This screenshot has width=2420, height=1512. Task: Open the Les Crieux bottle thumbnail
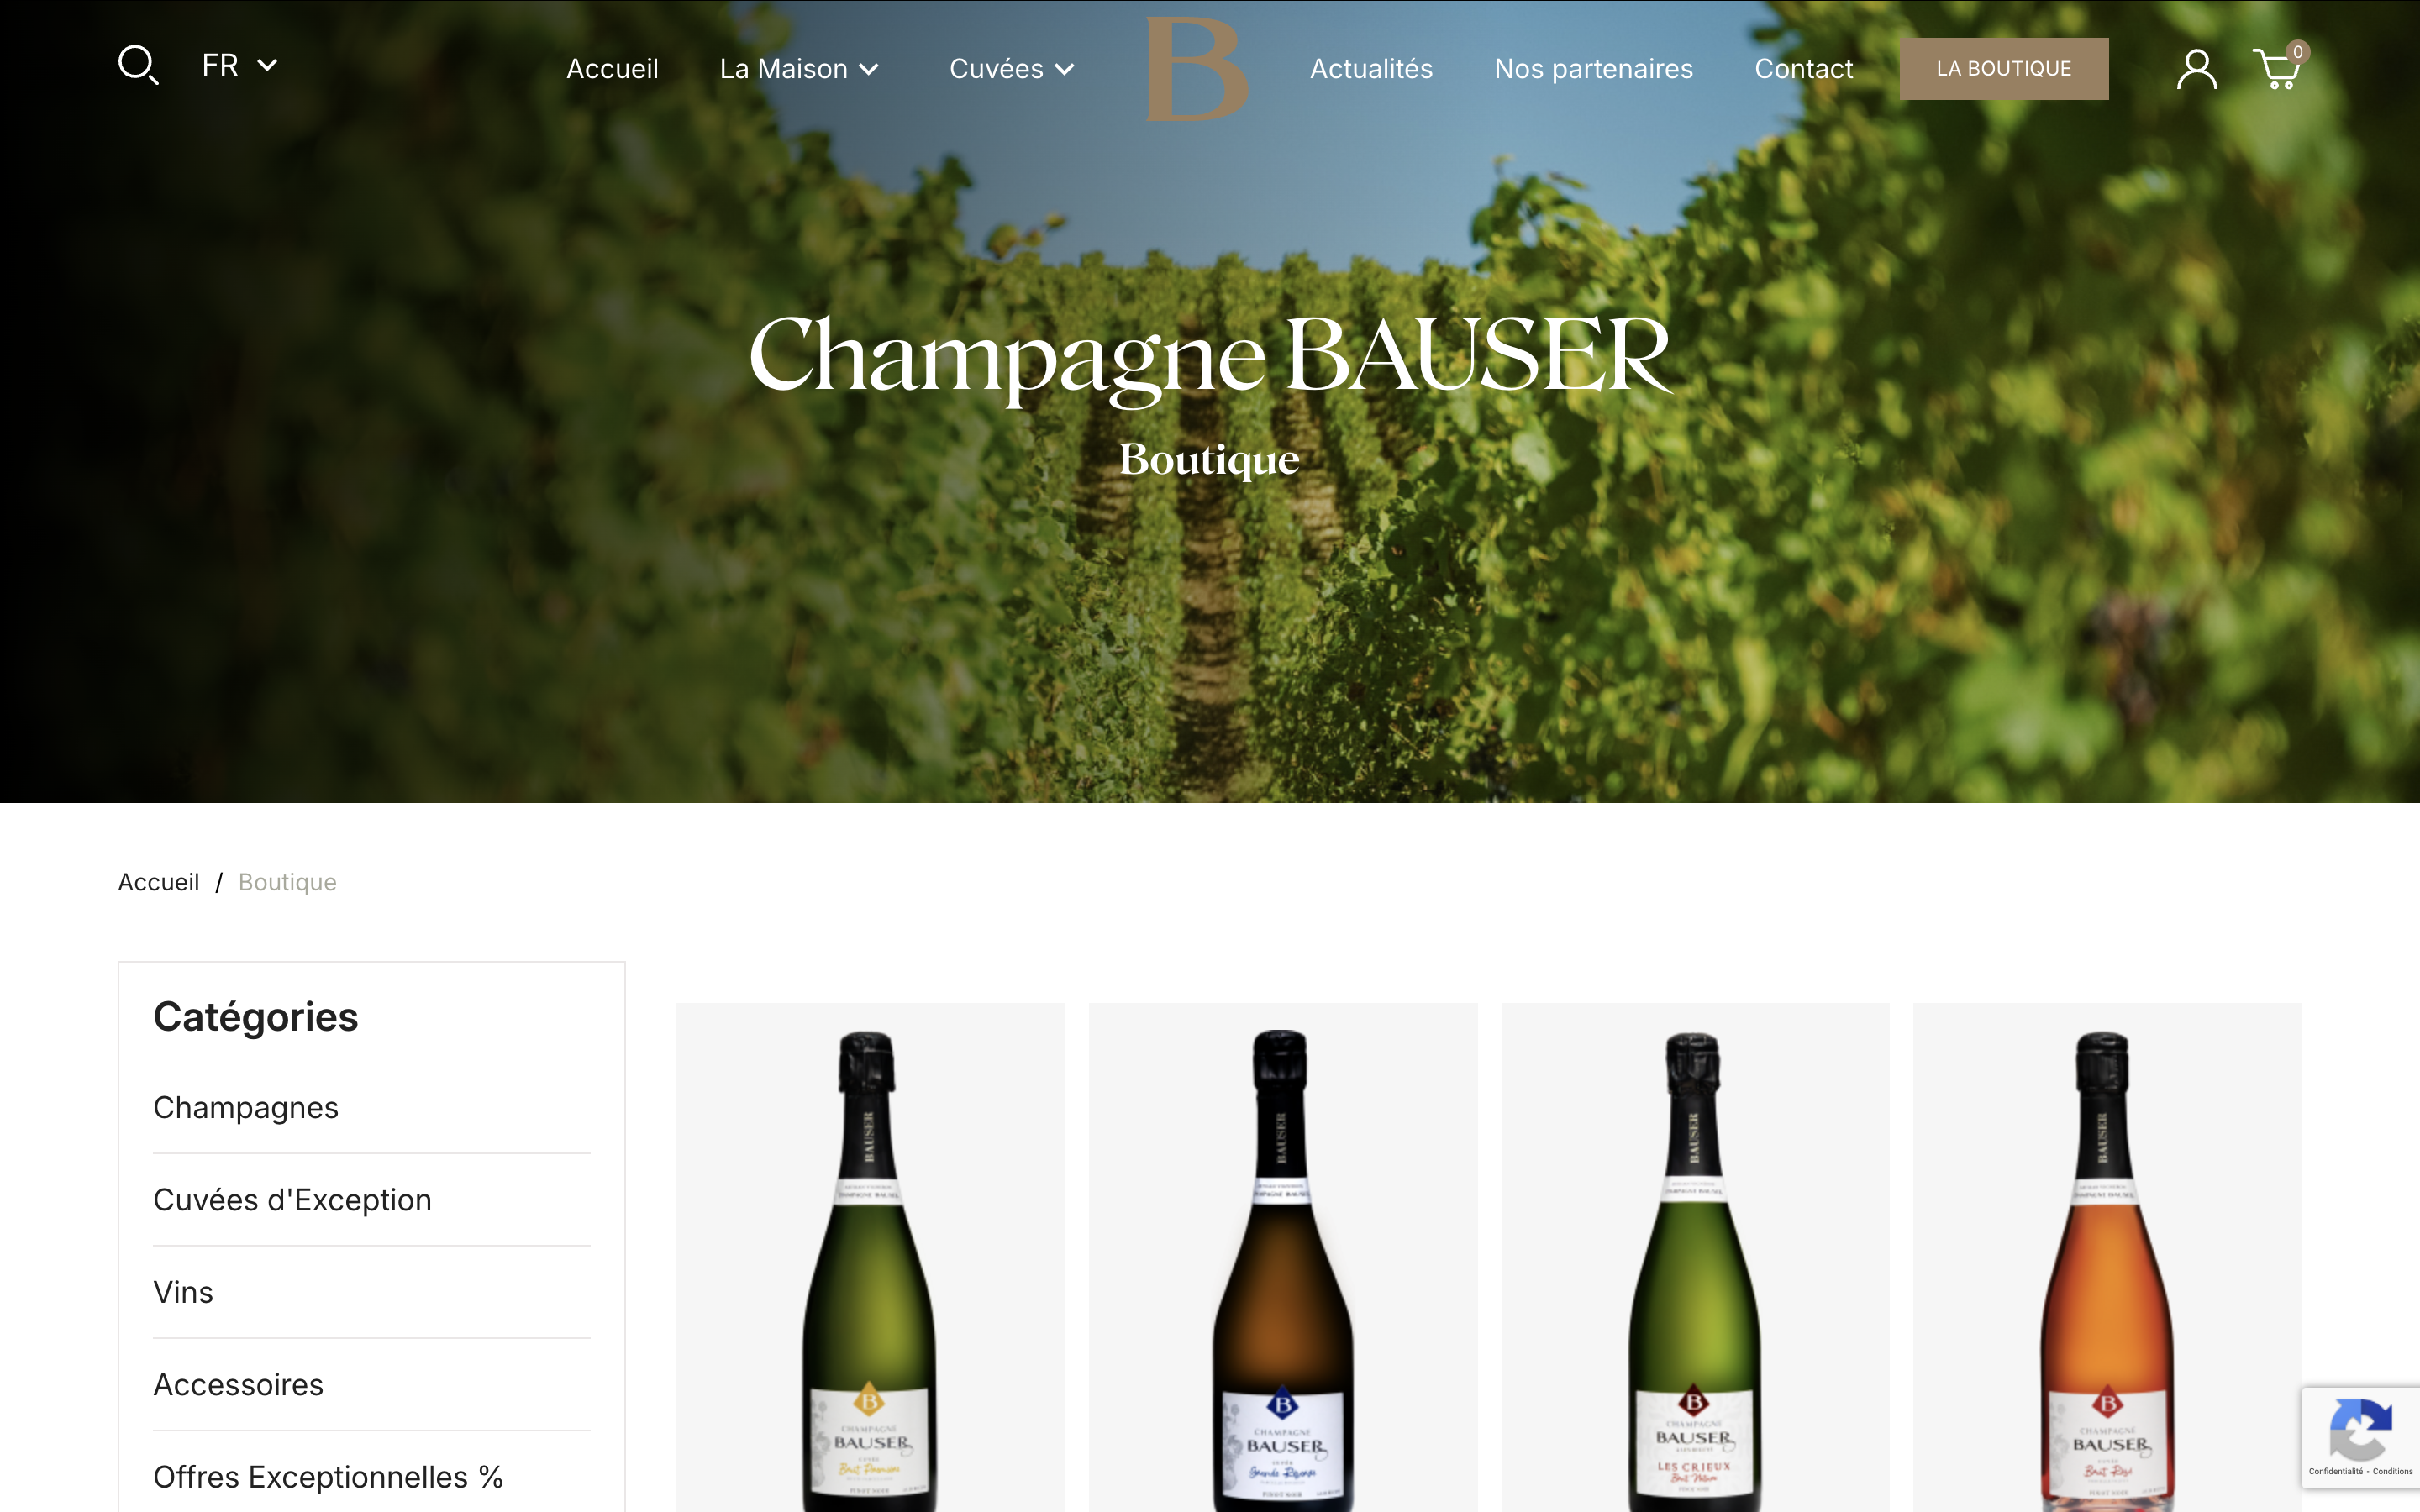[x=1695, y=1258]
